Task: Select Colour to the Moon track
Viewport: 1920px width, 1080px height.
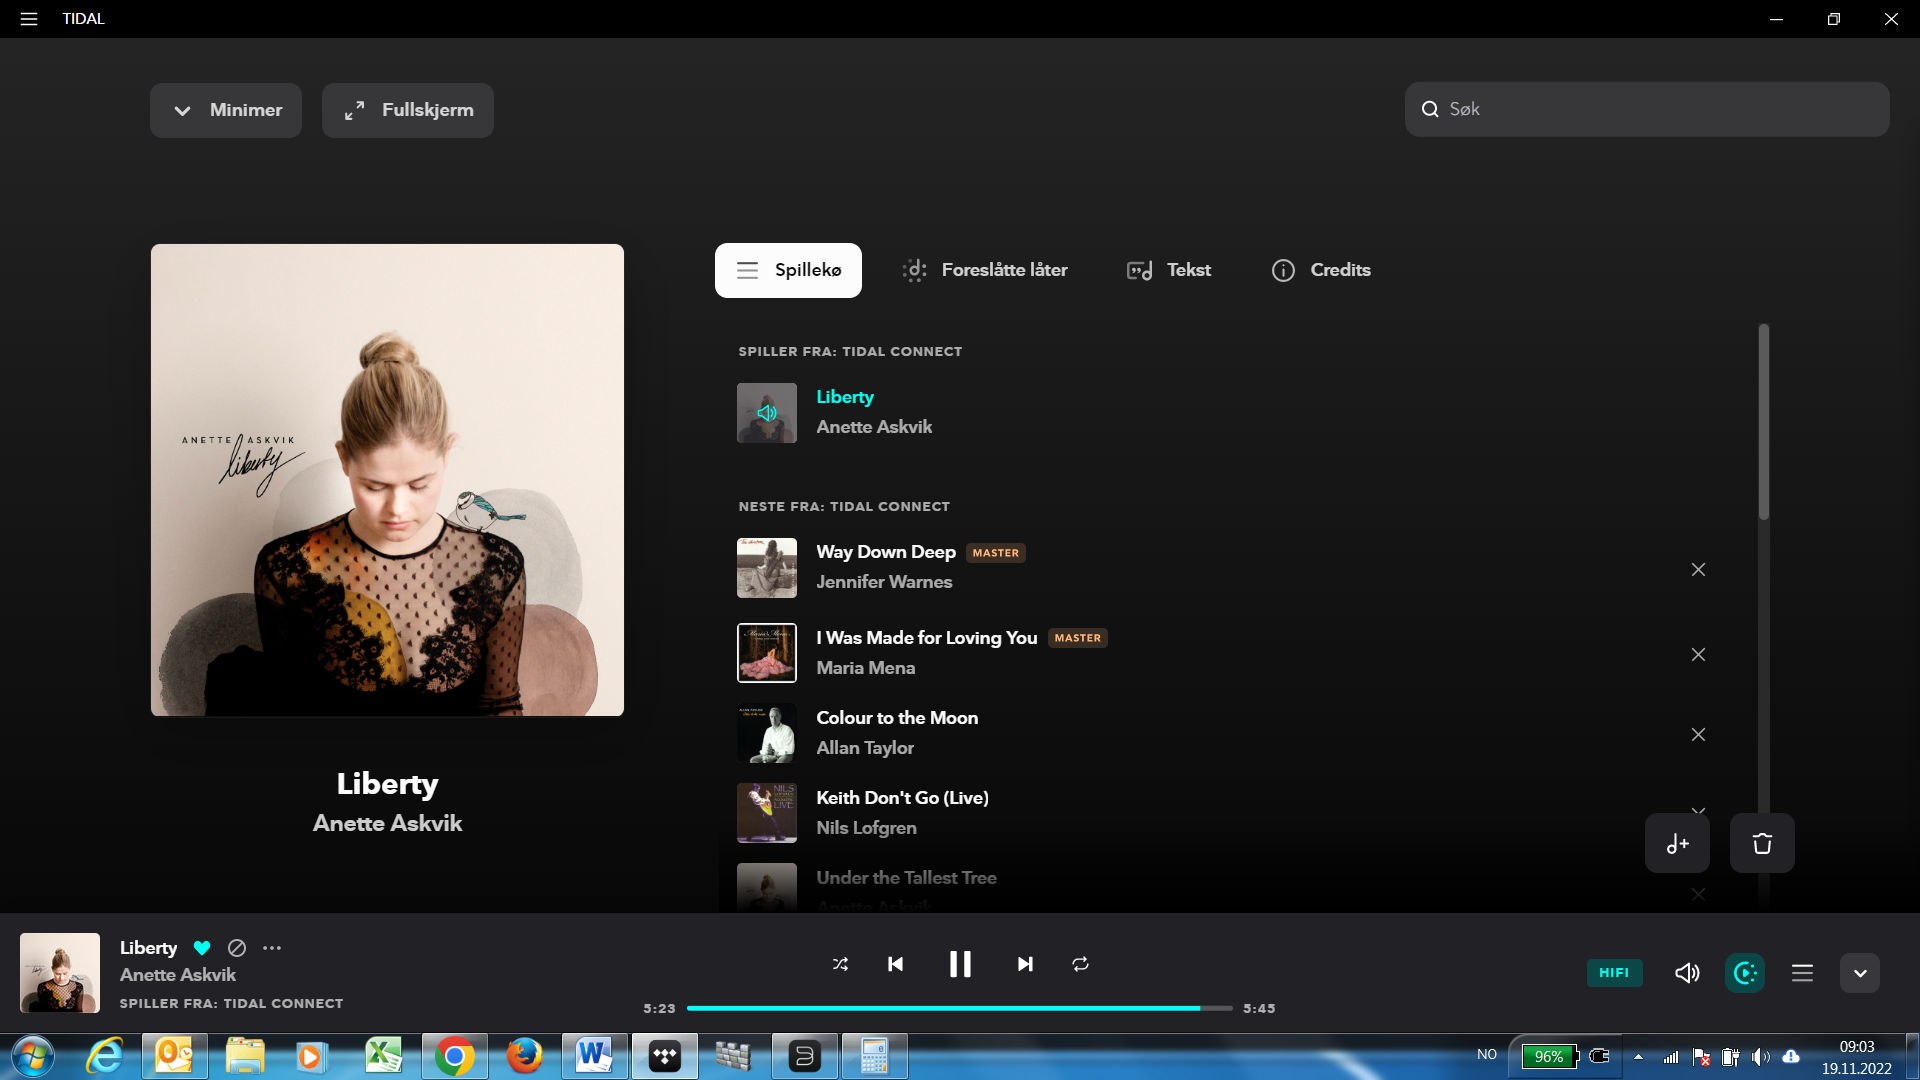Action: click(x=897, y=718)
